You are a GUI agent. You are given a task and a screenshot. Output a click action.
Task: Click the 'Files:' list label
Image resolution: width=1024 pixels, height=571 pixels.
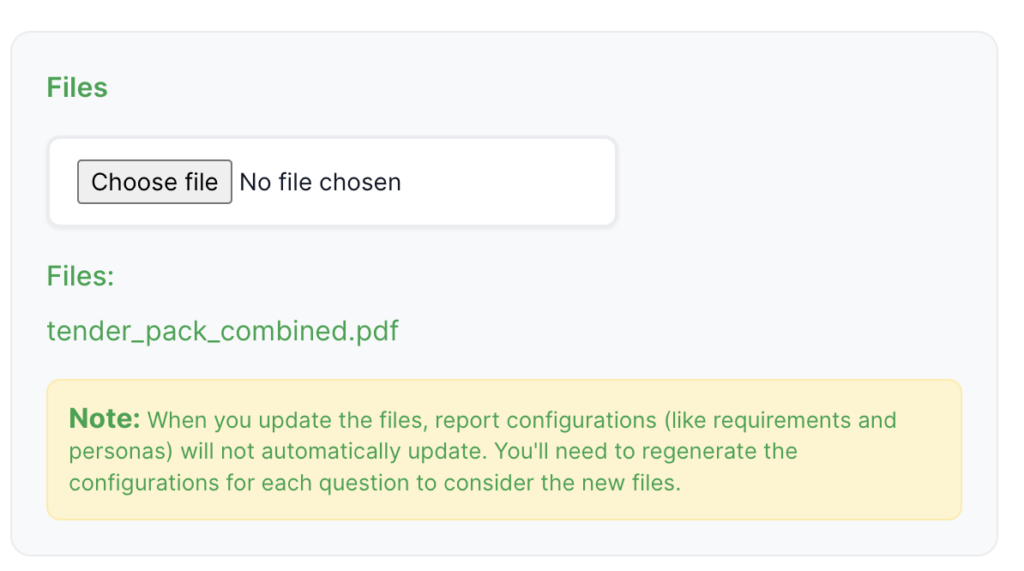click(x=80, y=276)
